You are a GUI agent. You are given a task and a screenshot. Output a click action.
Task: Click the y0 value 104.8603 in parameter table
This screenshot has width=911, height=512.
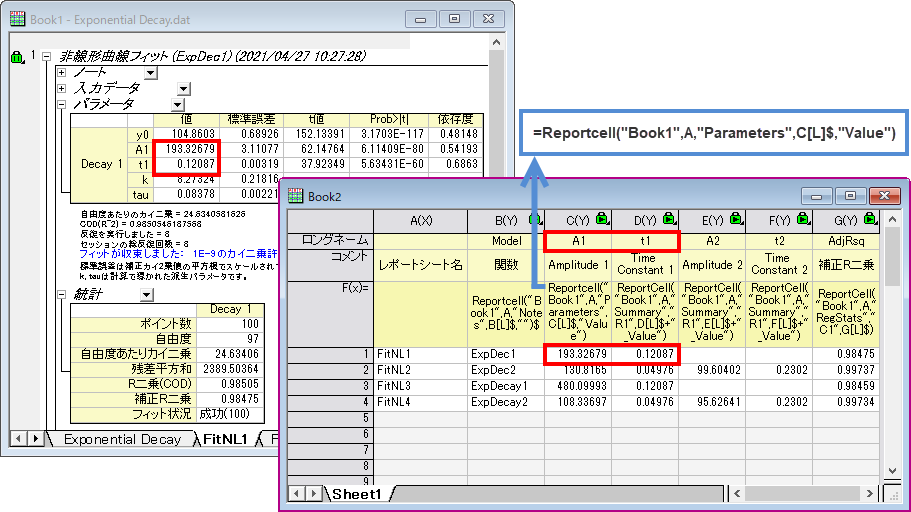(x=186, y=134)
